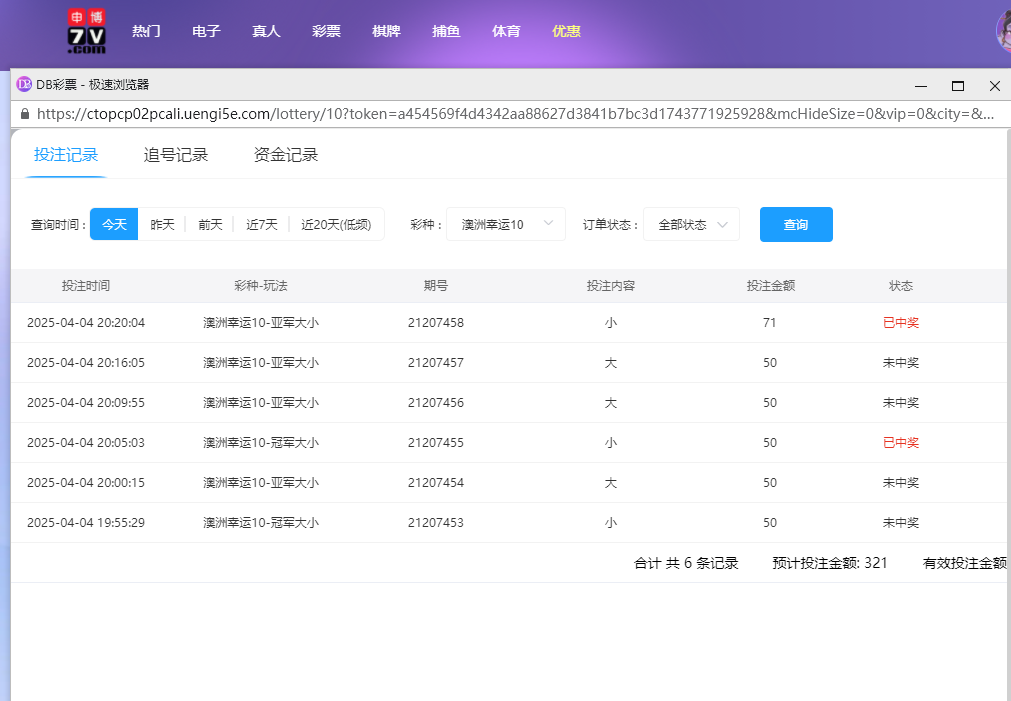Viewport: 1011px width, 701px height.
Task: Switch to the 追号记录 tab
Action: [x=176, y=154]
